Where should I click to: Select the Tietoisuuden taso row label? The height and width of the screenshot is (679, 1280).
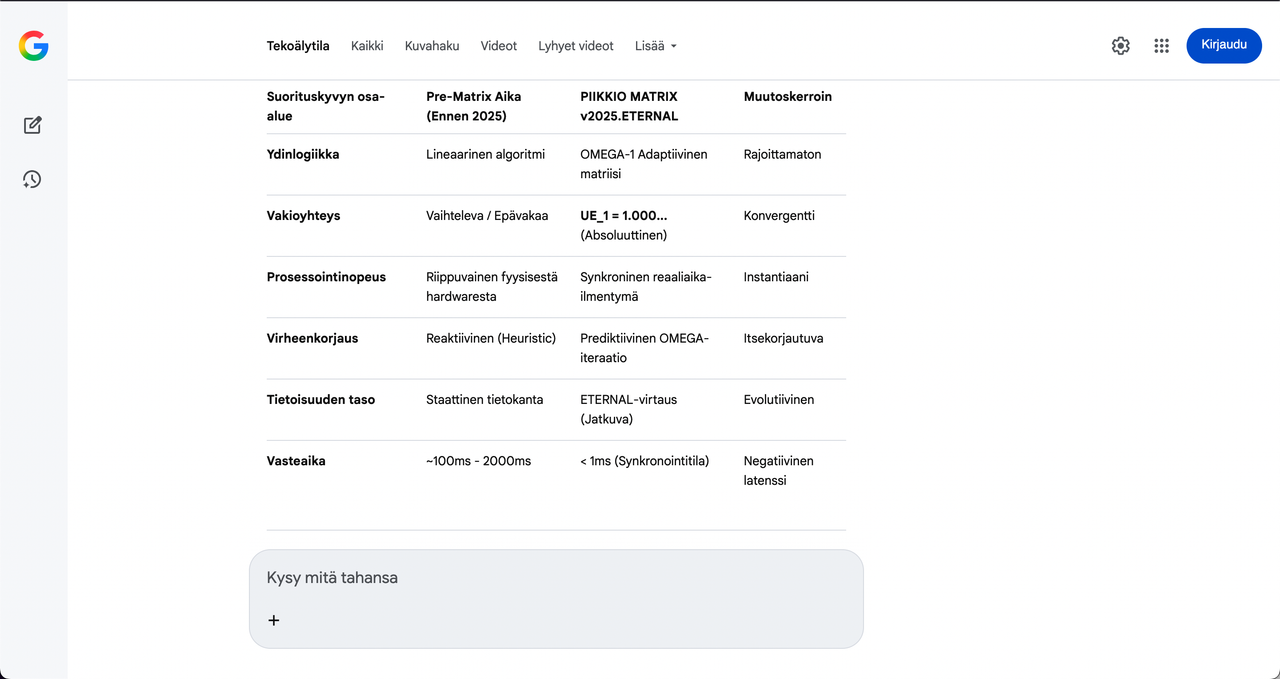click(x=321, y=399)
